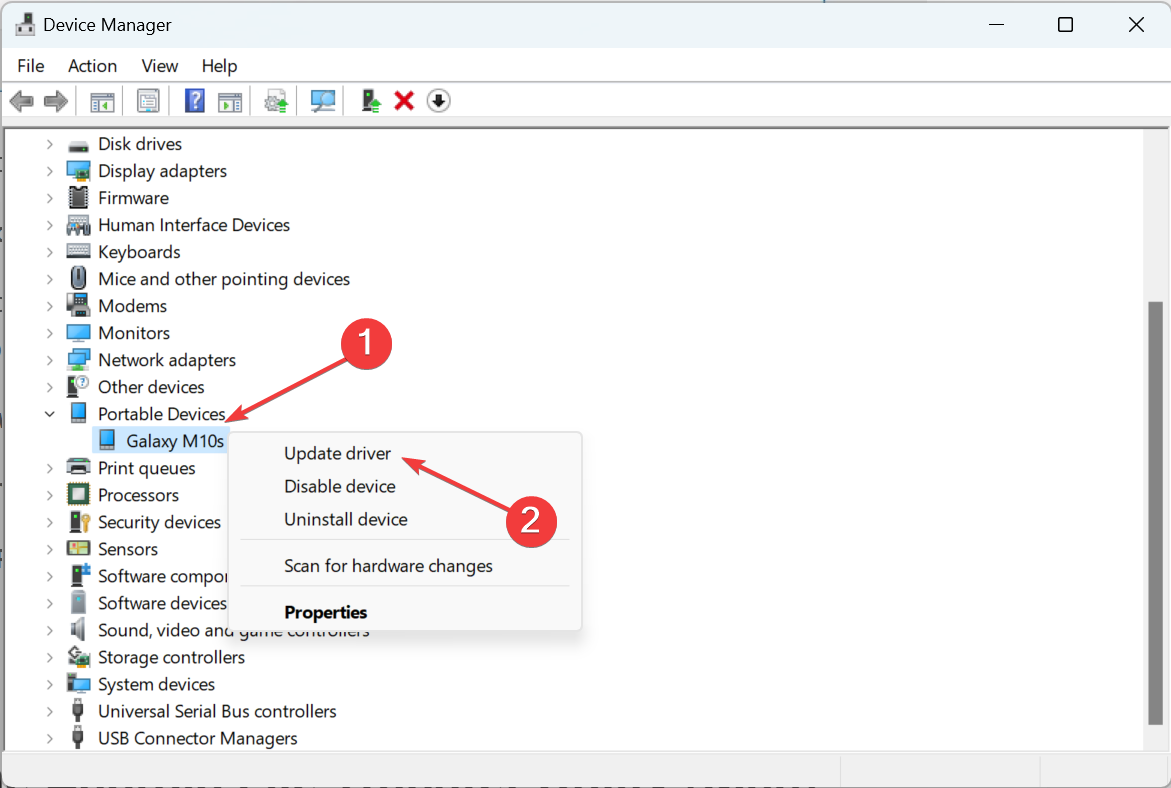The height and width of the screenshot is (788, 1171).
Task: Click the Properties sheet toolbar icon
Action: tap(148, 101)
